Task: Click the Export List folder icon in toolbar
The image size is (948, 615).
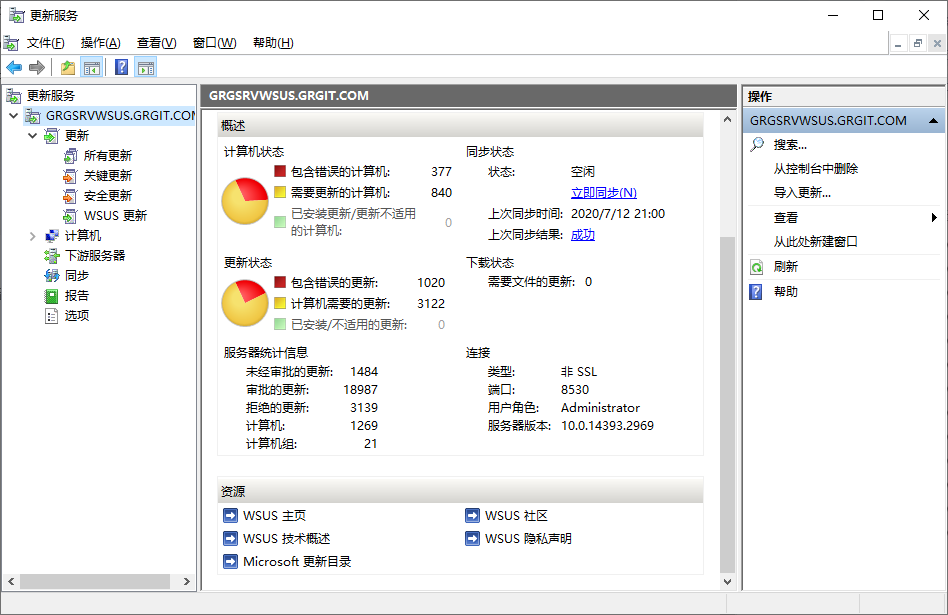Action: [67, 67]
